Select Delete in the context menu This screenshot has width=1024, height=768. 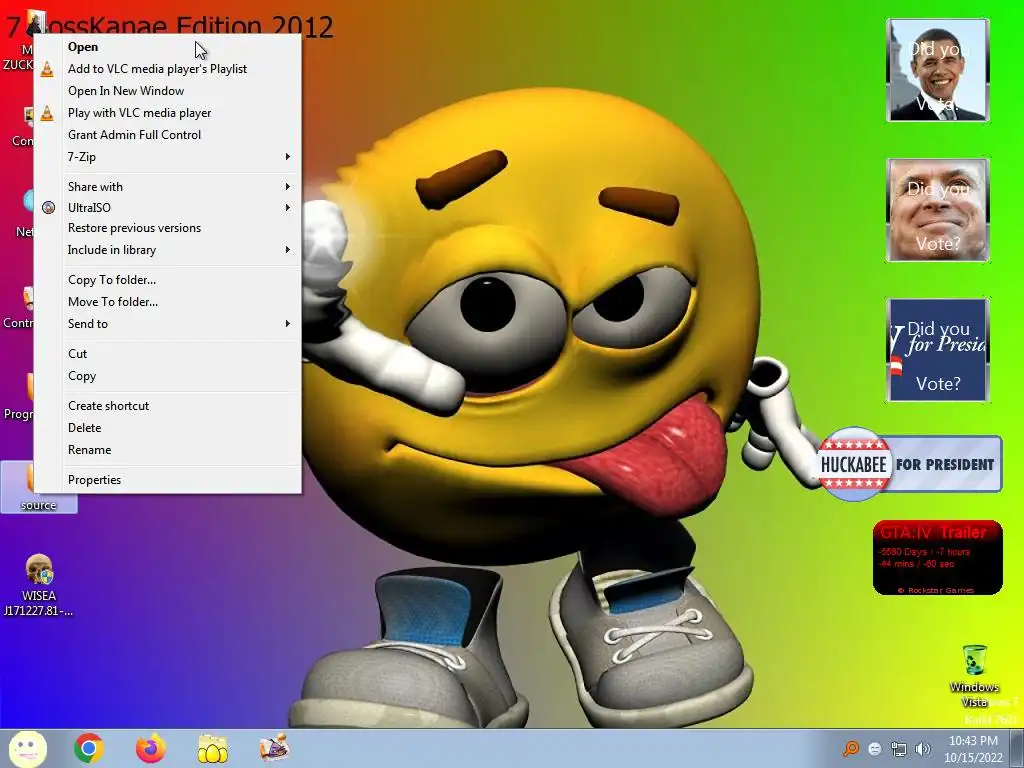[x=168, y=428]
